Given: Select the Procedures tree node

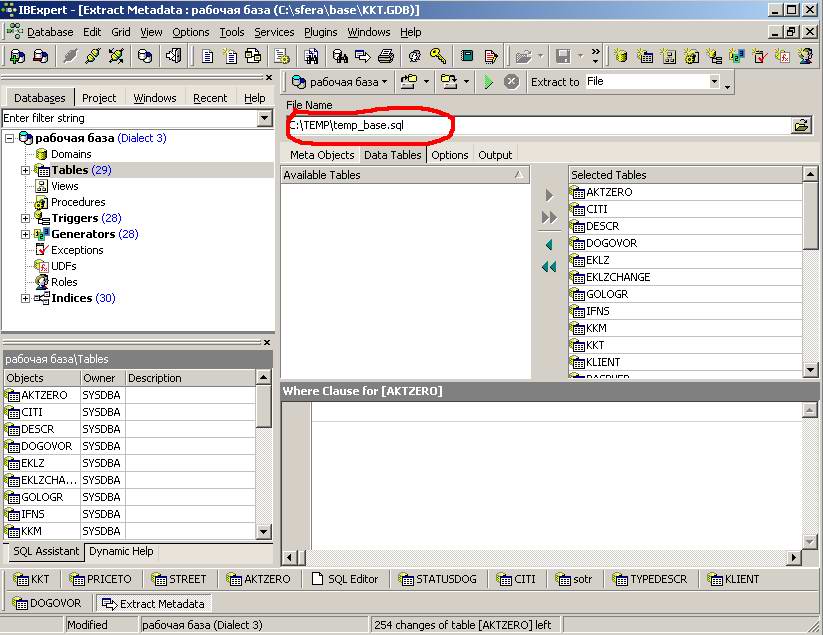Looking at the screenshot, I should (x=78, y=202).
